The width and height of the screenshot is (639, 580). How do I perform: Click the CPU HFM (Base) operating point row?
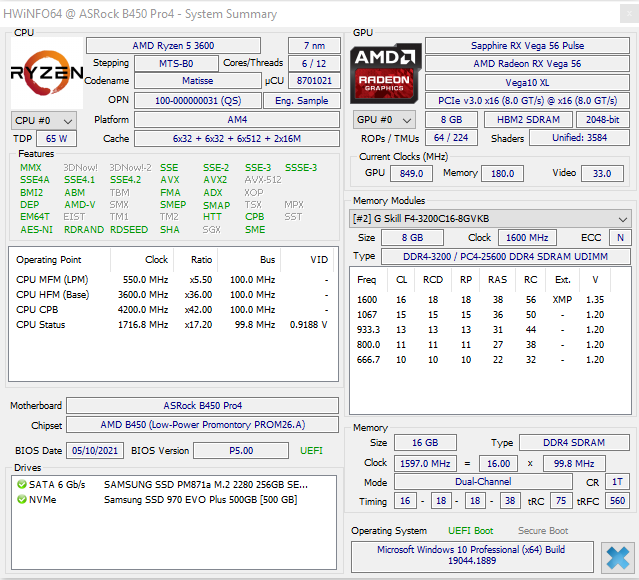[172, 295]
